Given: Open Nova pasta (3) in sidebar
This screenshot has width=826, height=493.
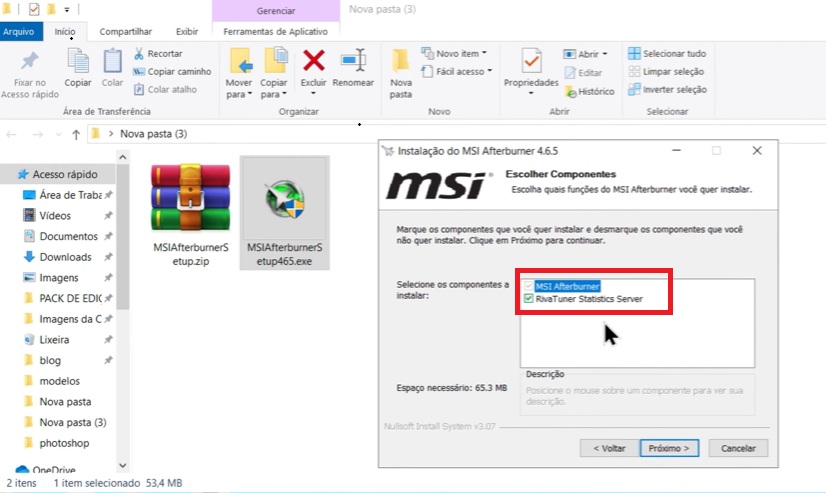Looking at the screenshot, I should [73, 422].
